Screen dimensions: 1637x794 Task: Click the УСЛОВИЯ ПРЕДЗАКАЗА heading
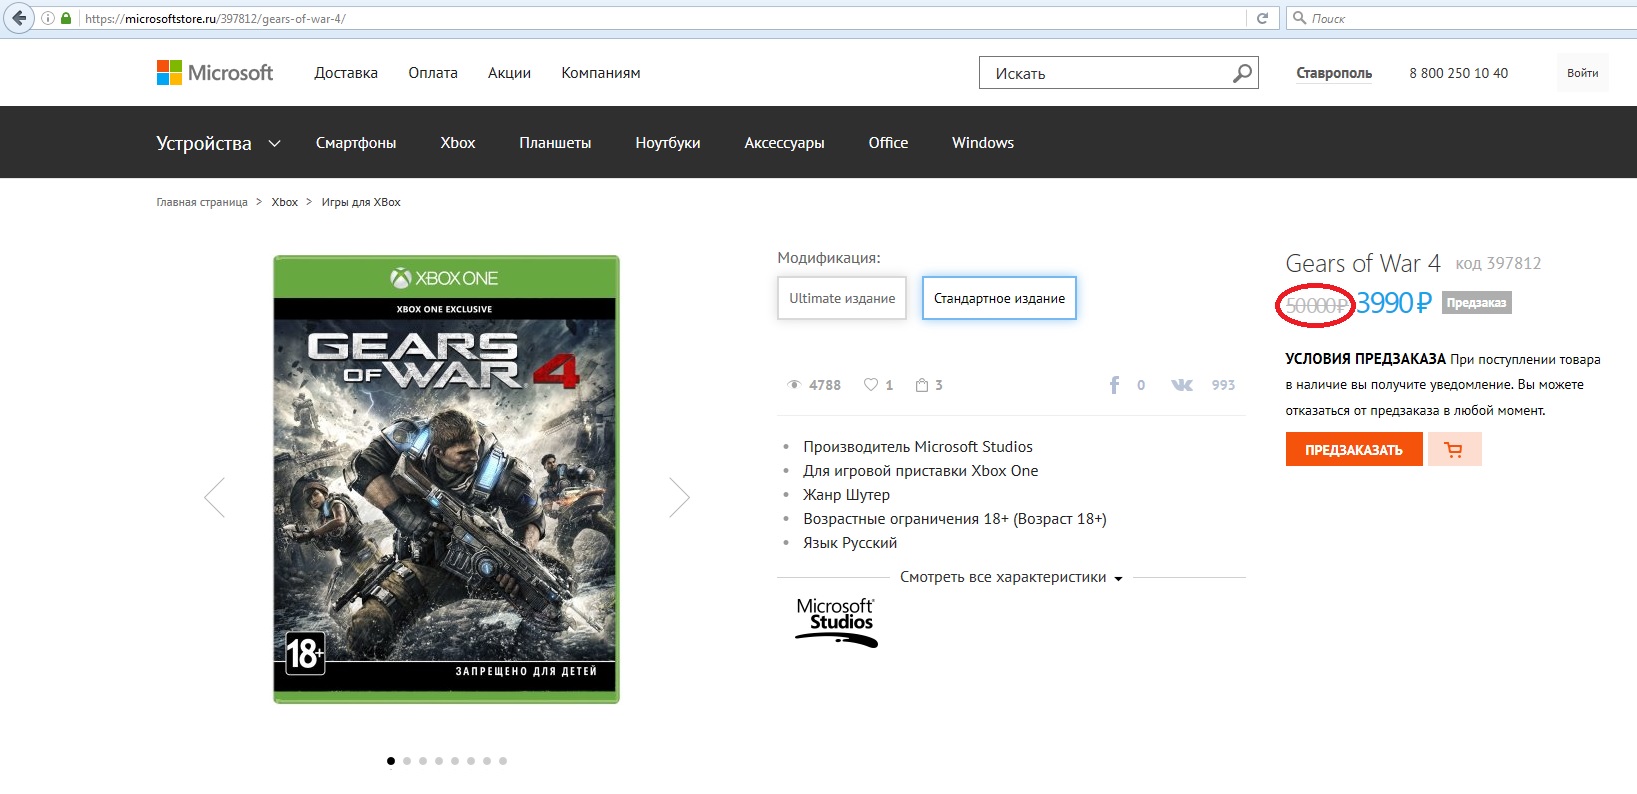(x=1366, y=359)
